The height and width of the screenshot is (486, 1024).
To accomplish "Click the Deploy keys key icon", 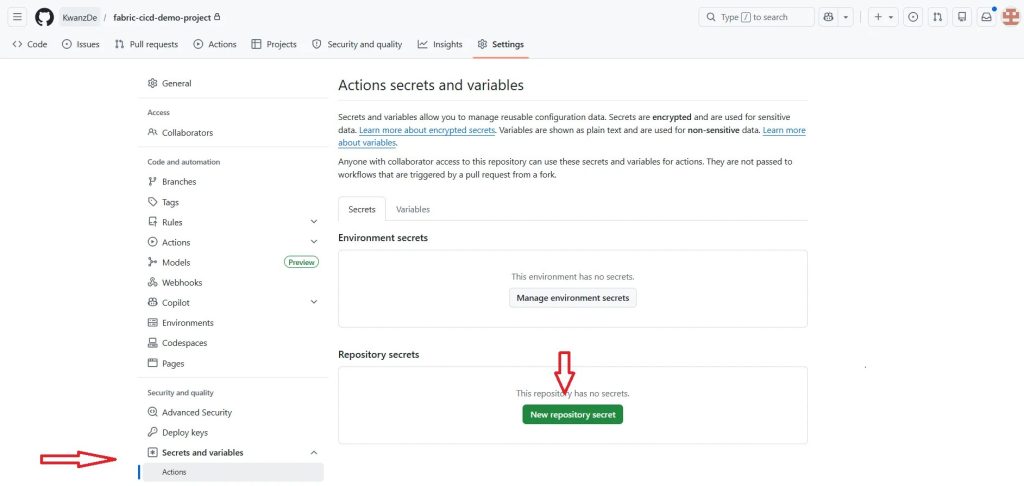I will (153, 432).
